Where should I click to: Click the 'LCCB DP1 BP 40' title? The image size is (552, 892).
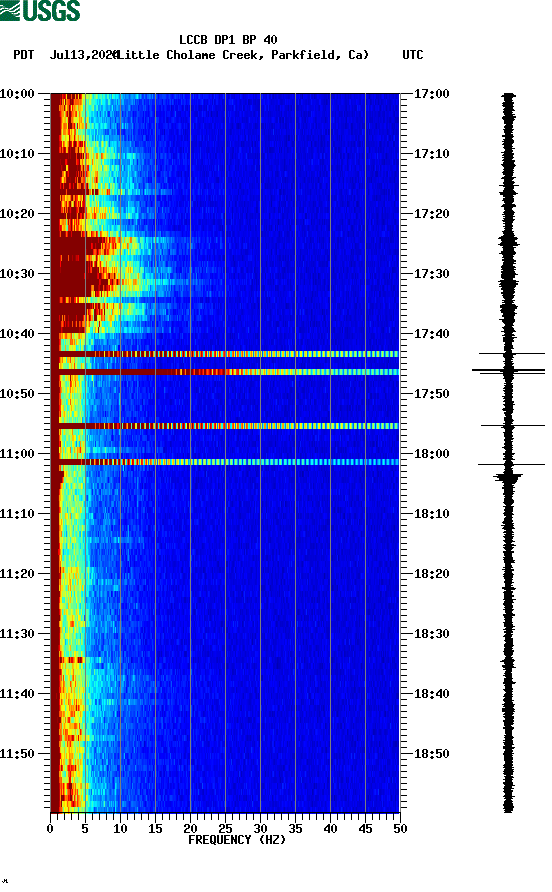click(228, 40)
